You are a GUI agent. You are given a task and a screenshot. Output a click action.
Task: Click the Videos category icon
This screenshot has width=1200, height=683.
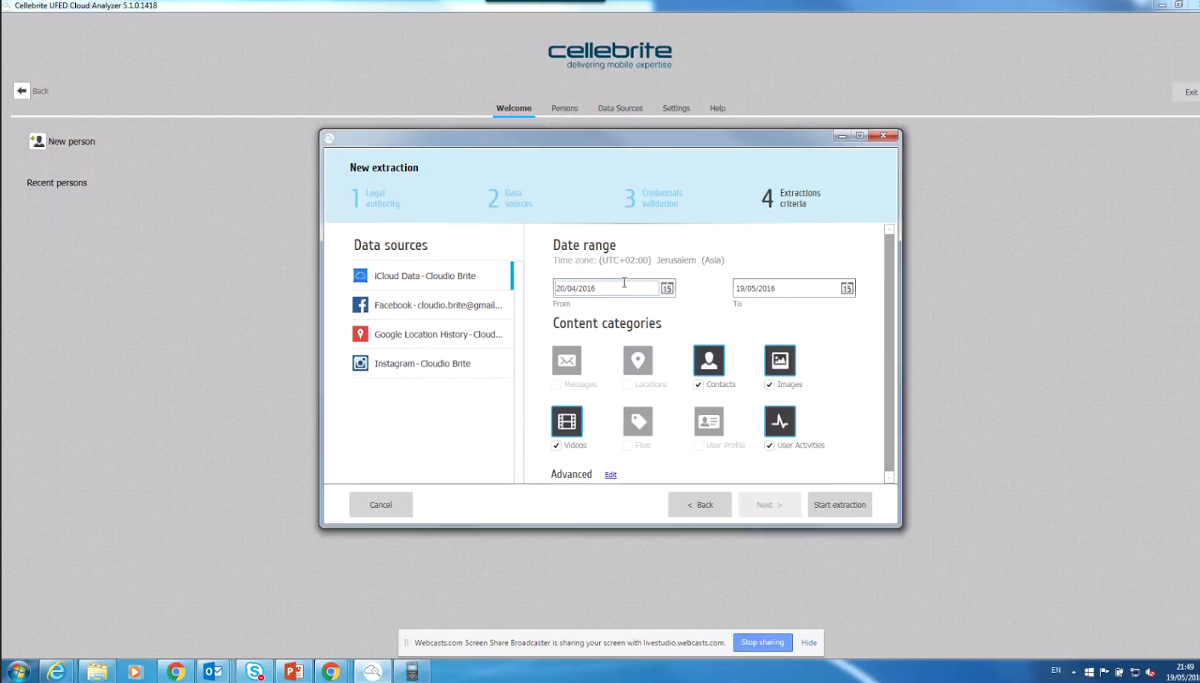click(567, 421)
